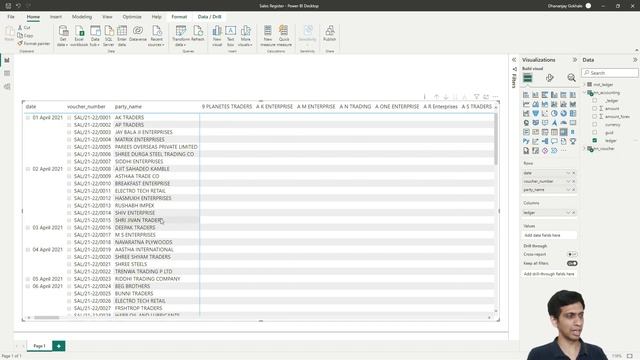Expand the Filters pane
640x360 pixels.
[x=514, y=60]
